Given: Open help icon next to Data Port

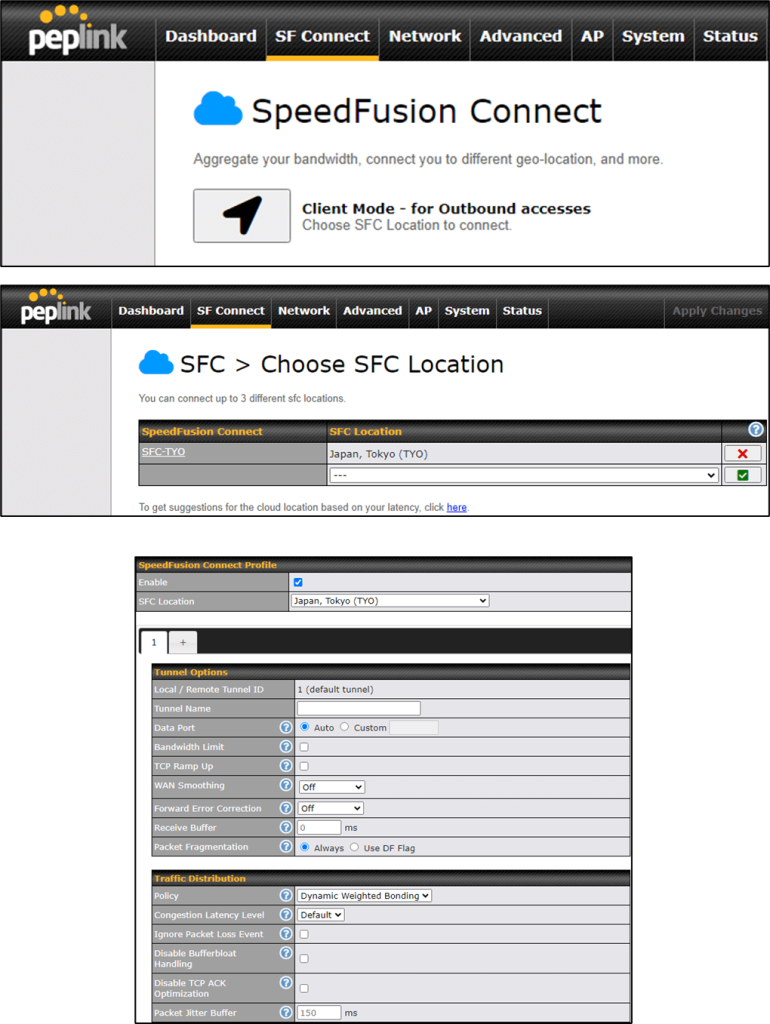Looking at the screenshot, I should click(286, 728).
